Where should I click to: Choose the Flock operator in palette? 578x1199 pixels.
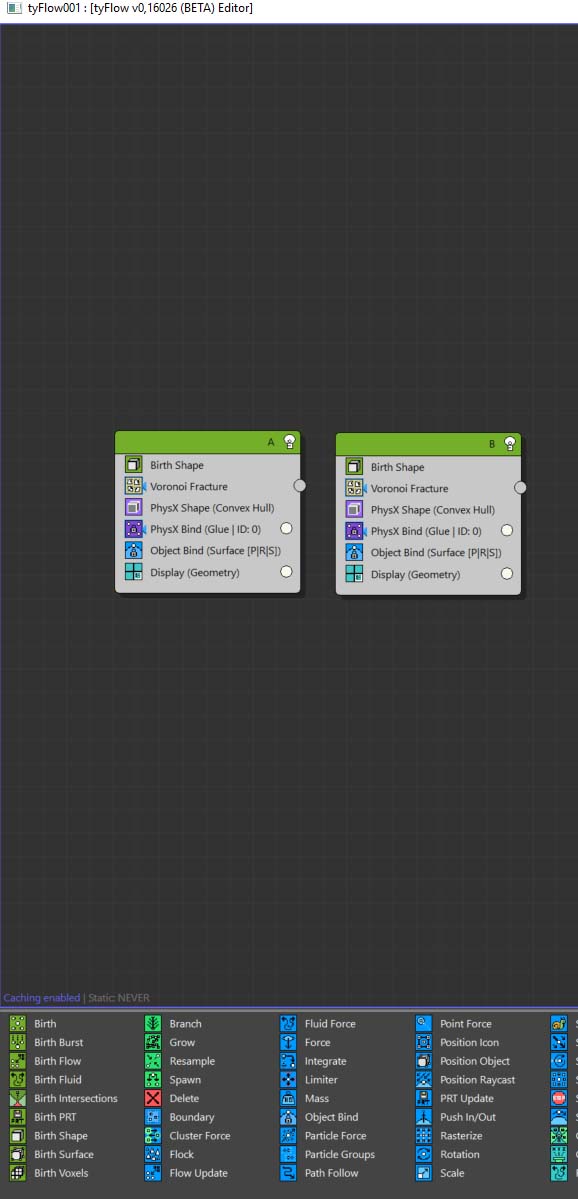click(x=170, y=1155)
